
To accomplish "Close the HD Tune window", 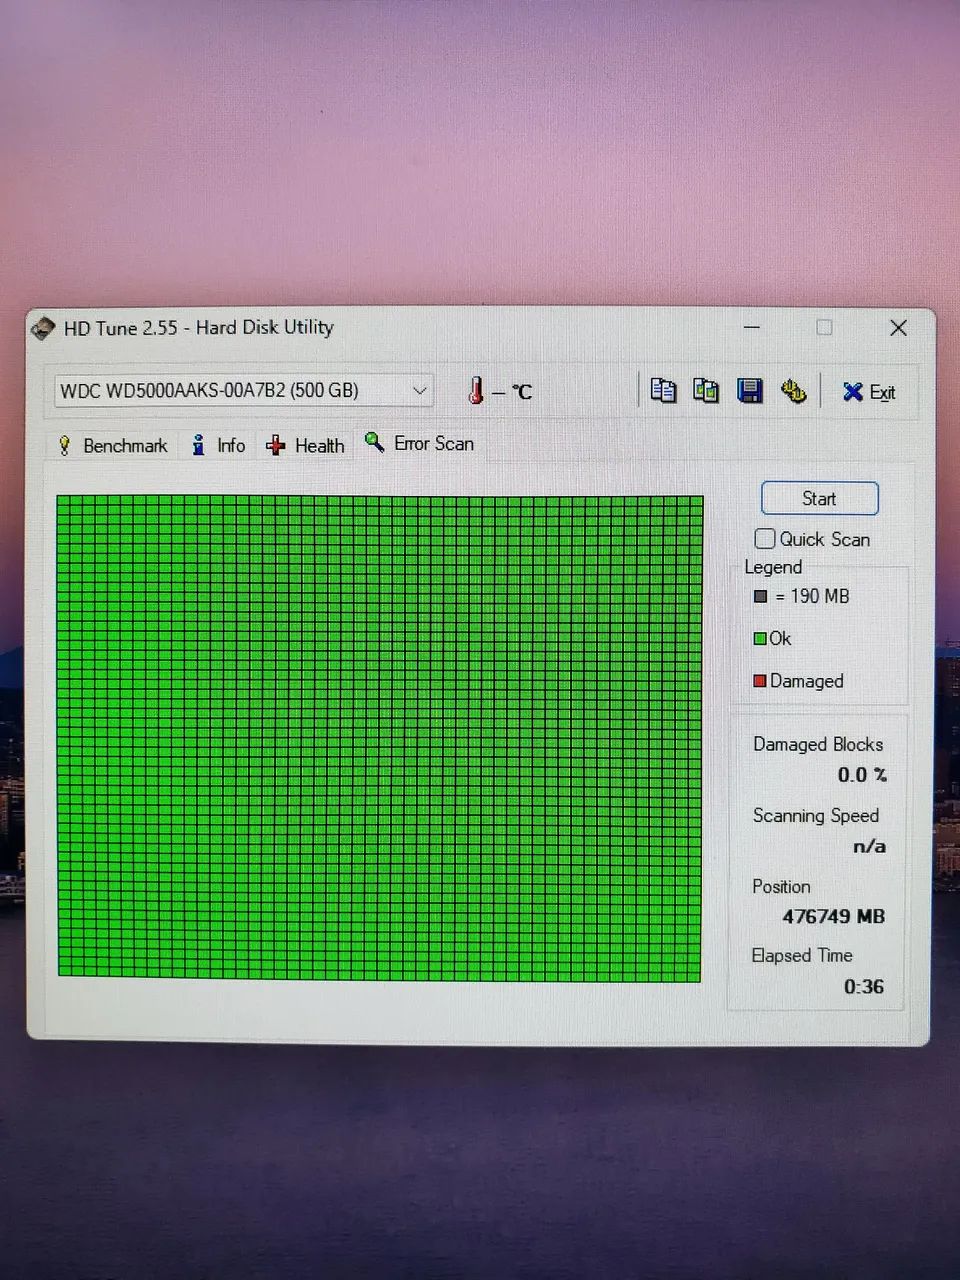I will 898,327.
